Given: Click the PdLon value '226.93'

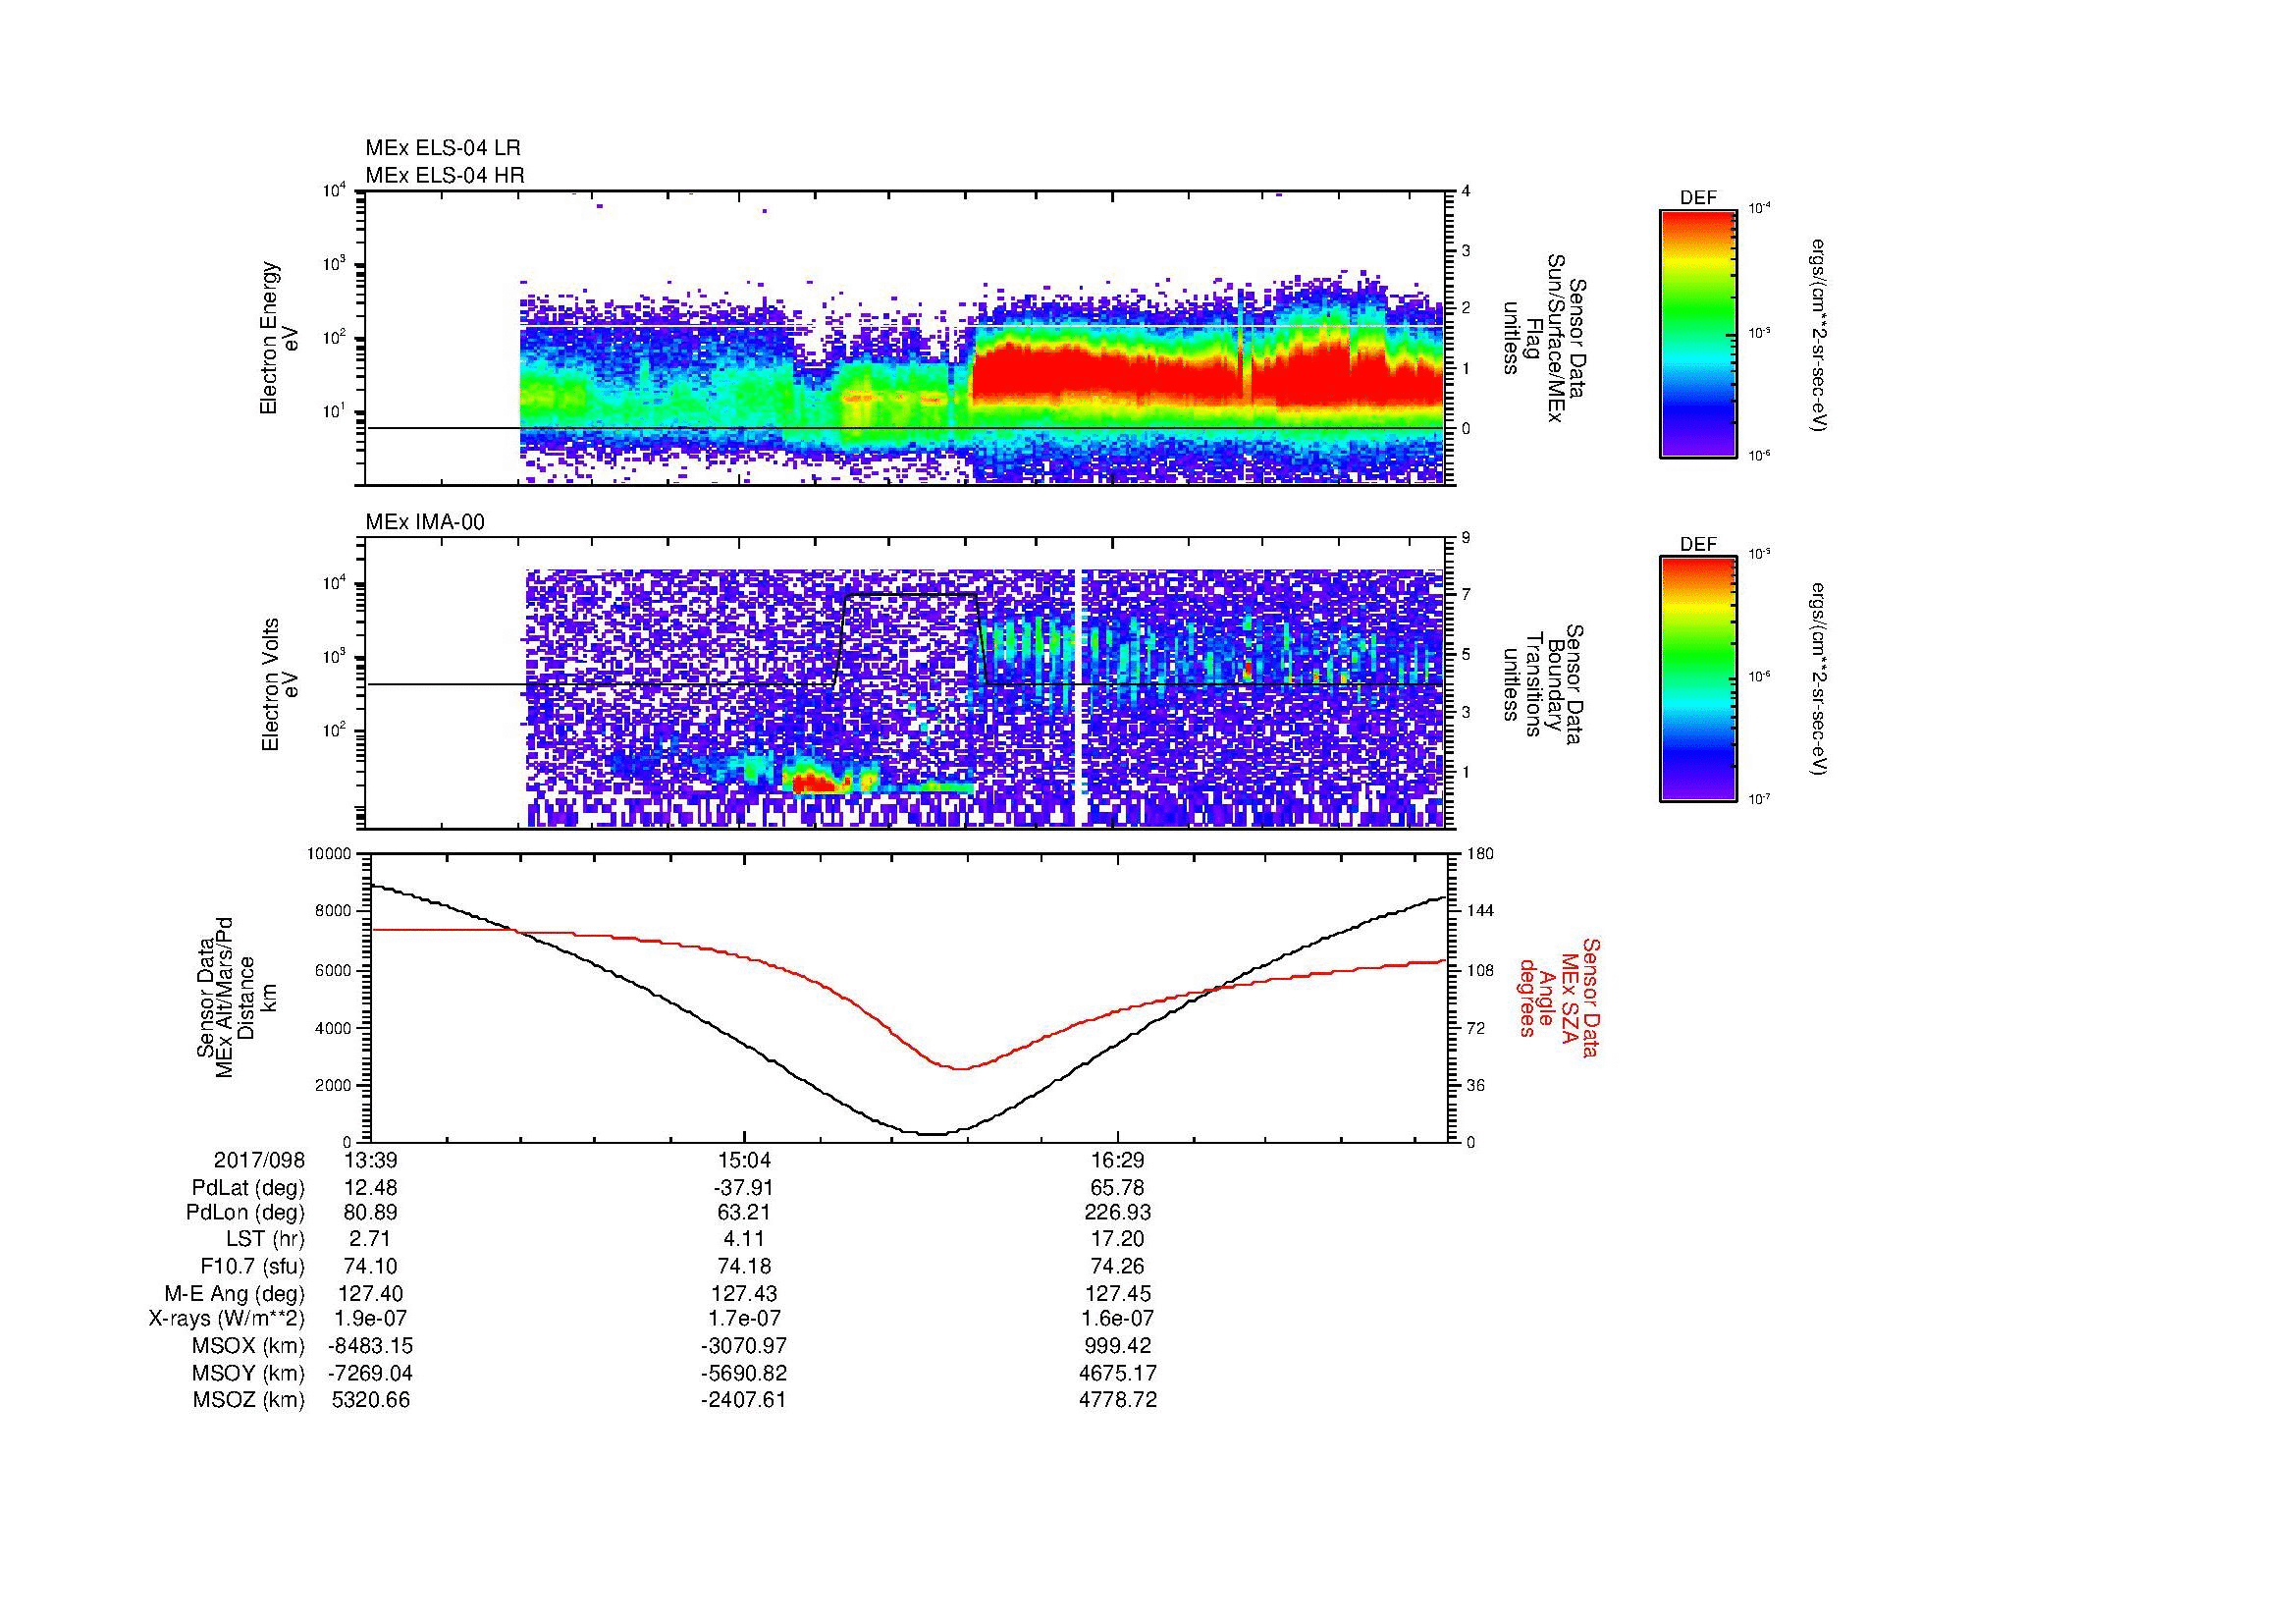Looking at the screenshot, I should (x=1118, y=1213).
